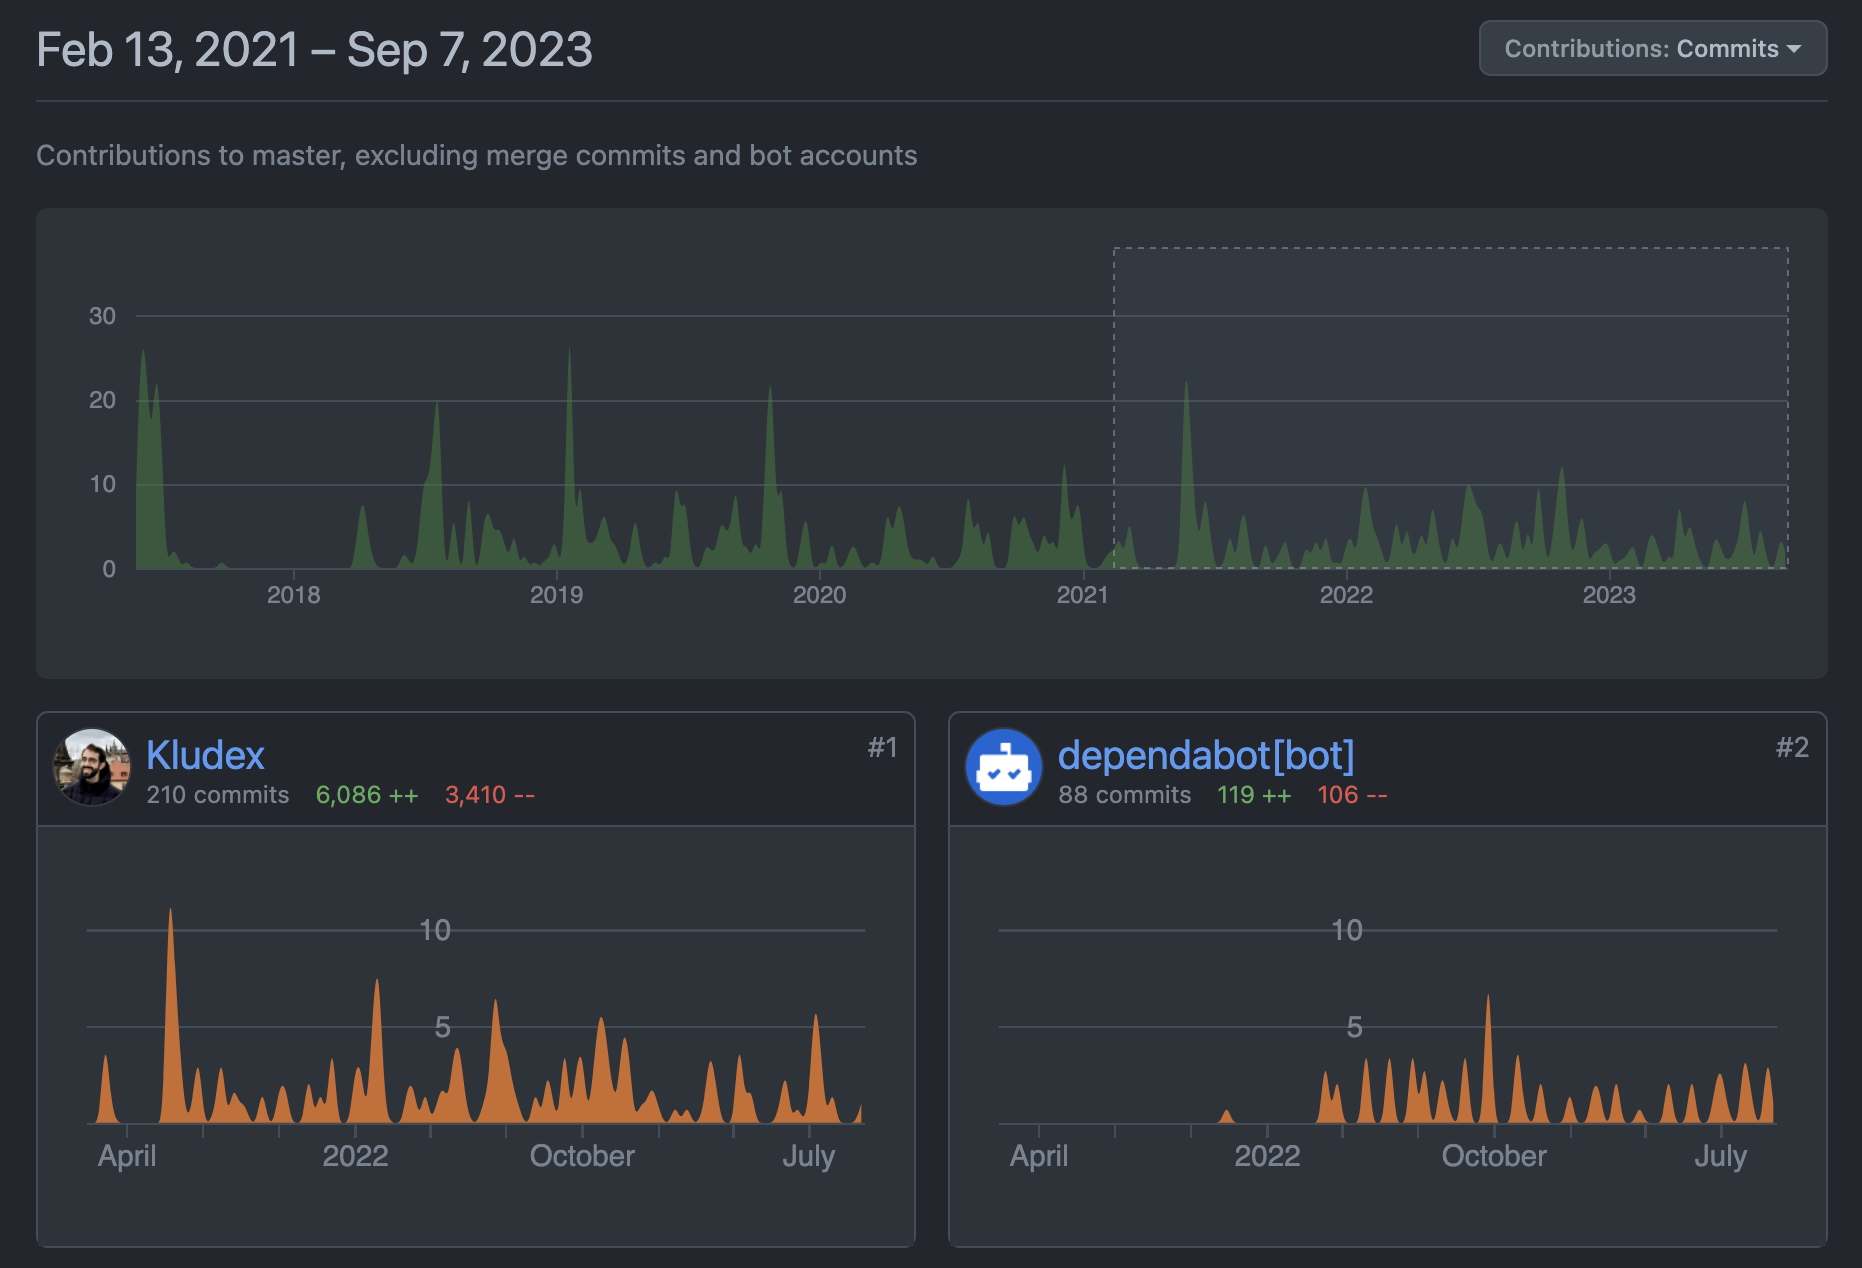Image resolution: width=1862 pixels, height=1268 pixels.
Task: View Kludex's 210 commits
Action: pyautogui.click(x=217, y=795)
